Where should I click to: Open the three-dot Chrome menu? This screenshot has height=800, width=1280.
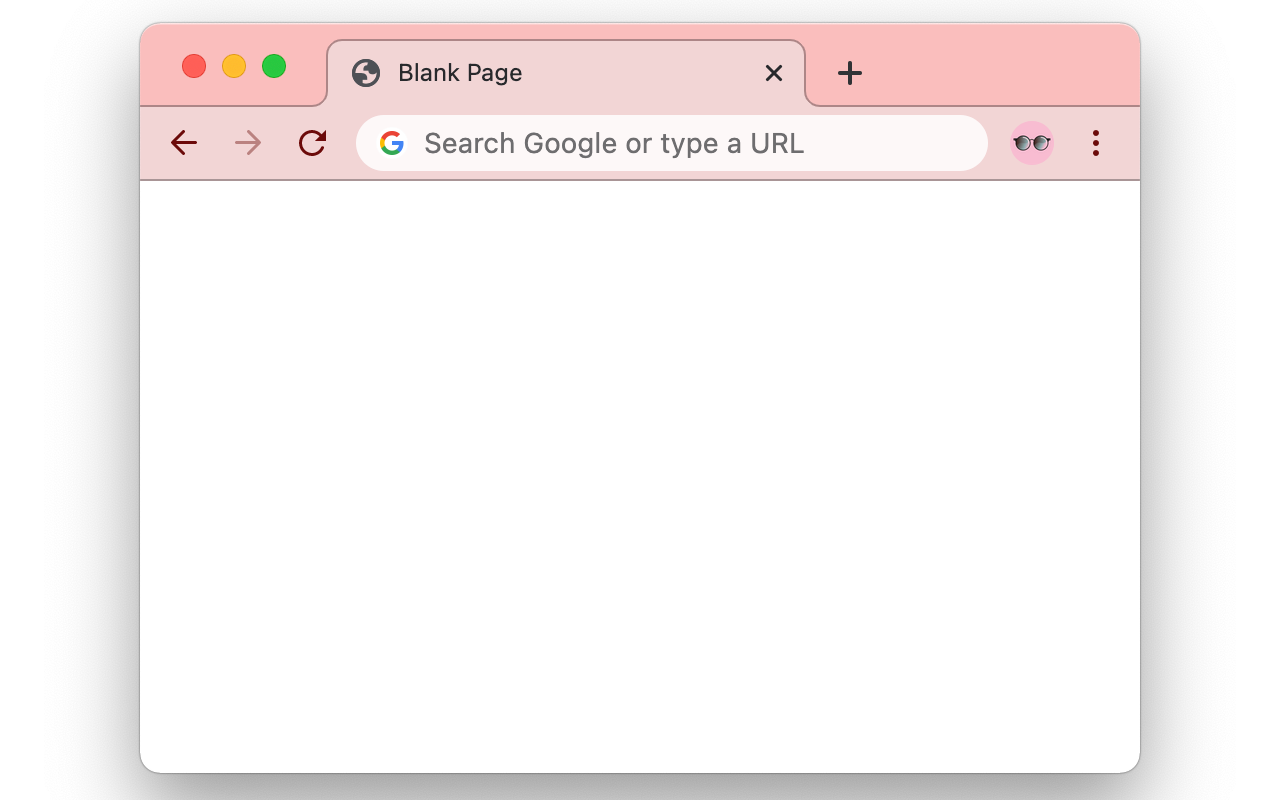tap(1096, 143)
